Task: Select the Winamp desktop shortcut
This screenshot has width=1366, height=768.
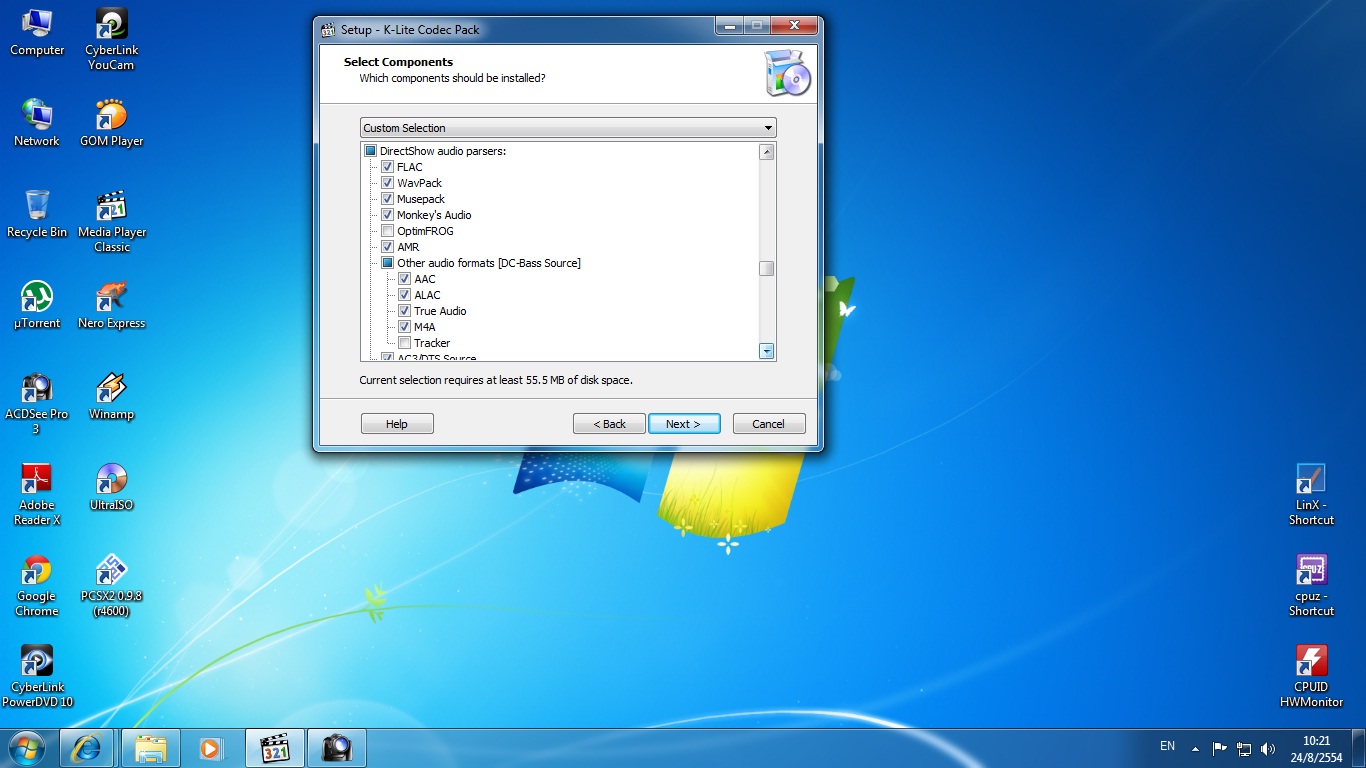Action: point(111,396)
